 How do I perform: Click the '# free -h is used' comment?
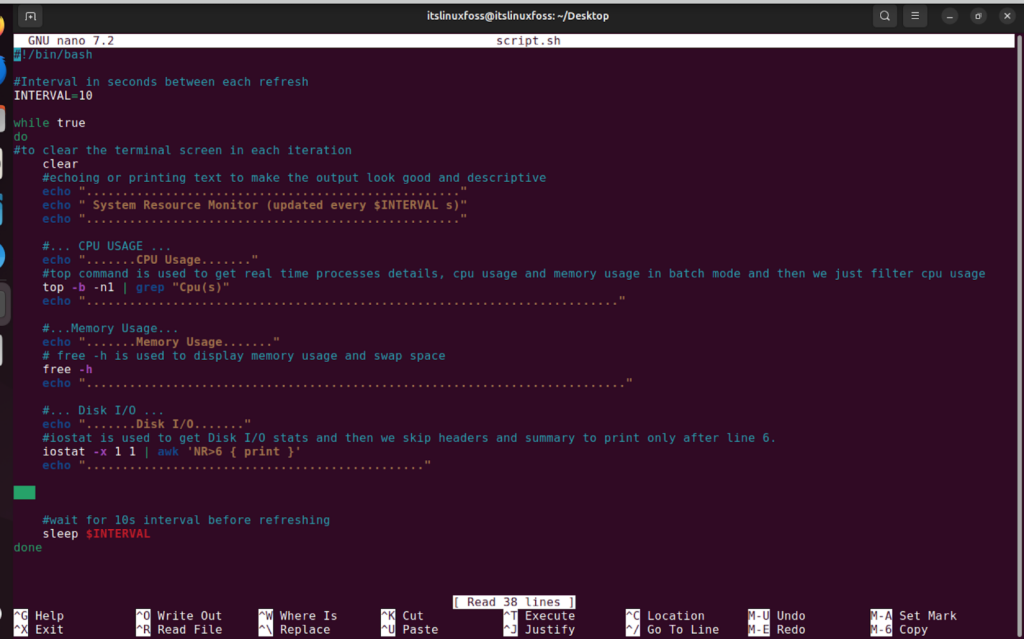tap(244, 355)
